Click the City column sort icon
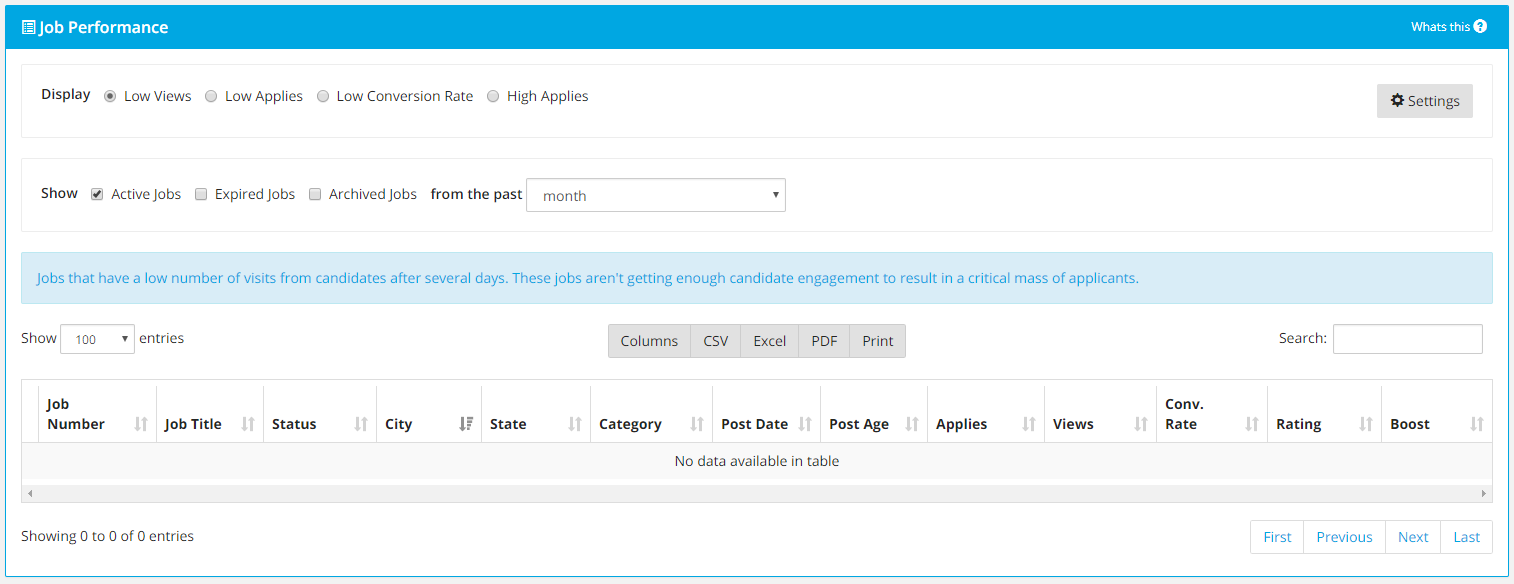The height and width of the screenshot is (584, 1514). (466, 424)
